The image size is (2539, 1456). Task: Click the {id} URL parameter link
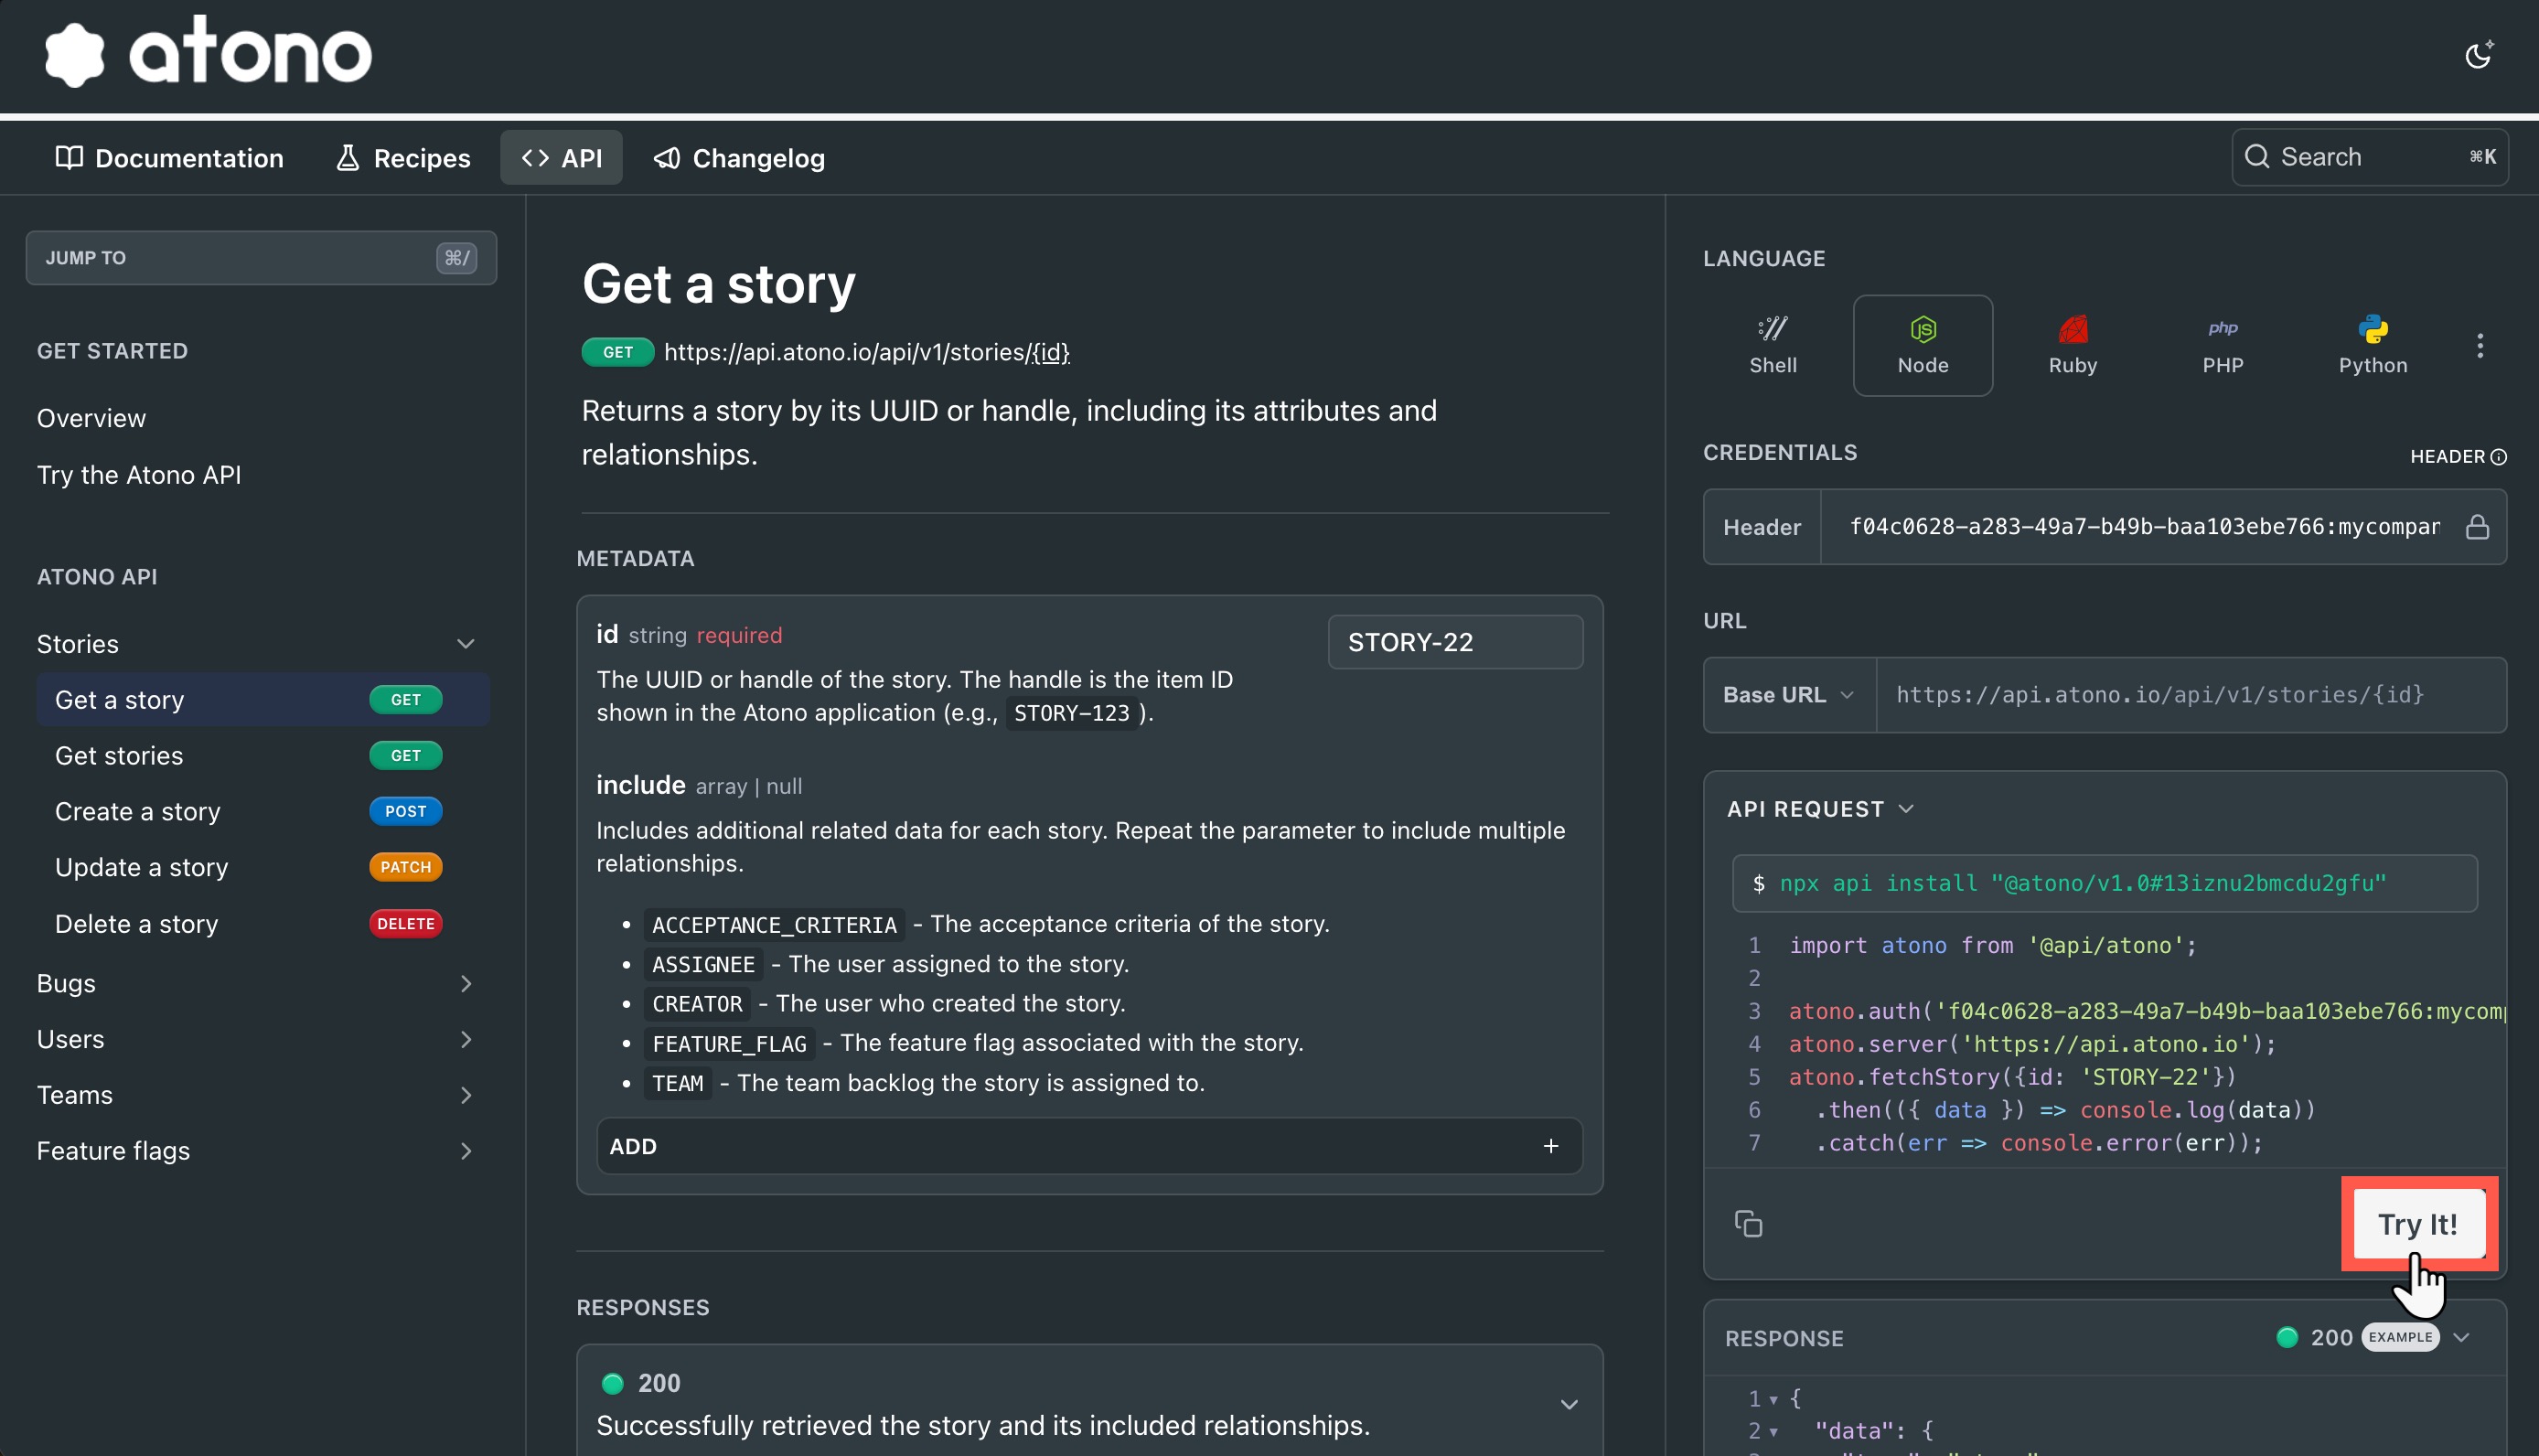tap(1050, 353)
